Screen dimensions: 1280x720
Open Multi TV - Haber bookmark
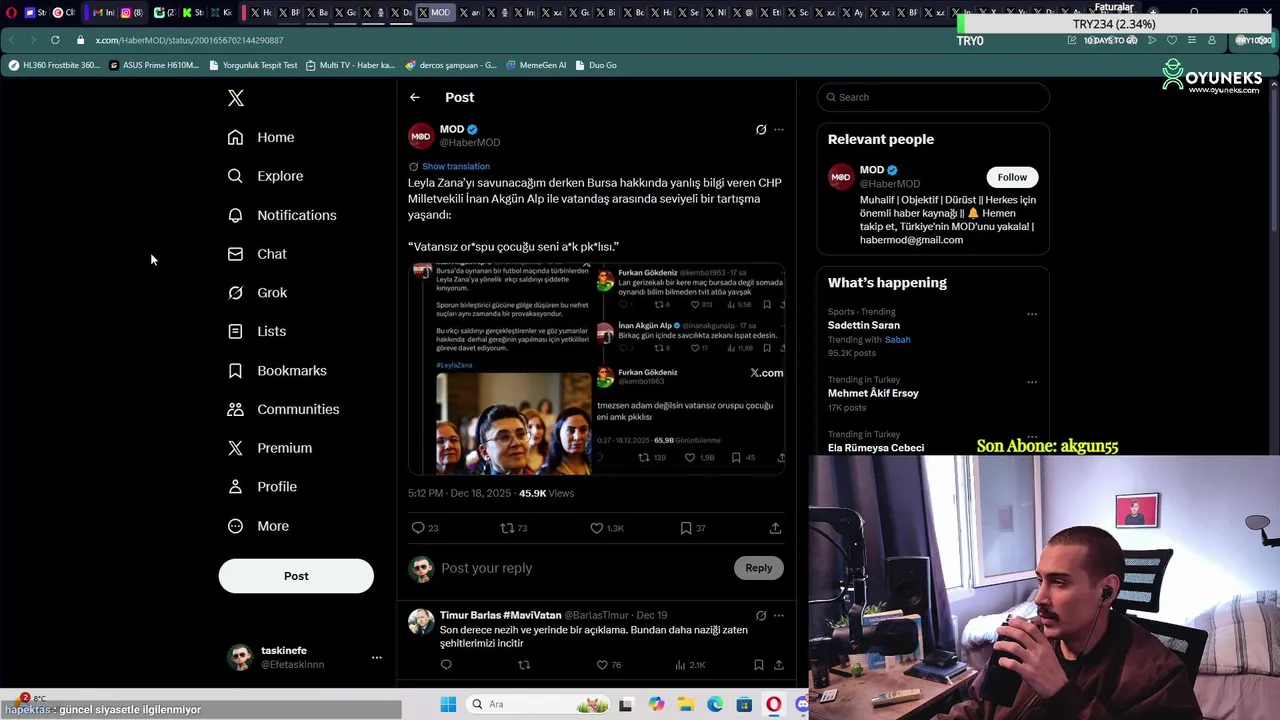(x=350, y=65)
